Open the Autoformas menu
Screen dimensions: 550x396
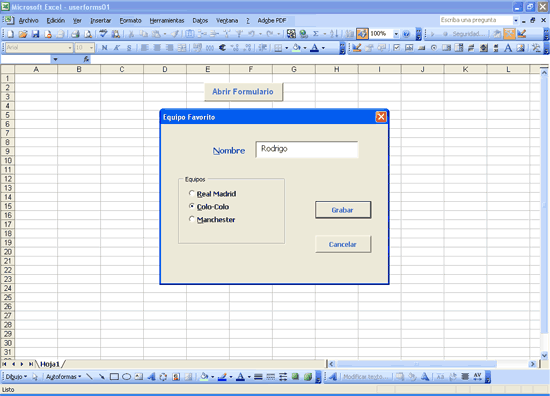(x=63, y=377)
